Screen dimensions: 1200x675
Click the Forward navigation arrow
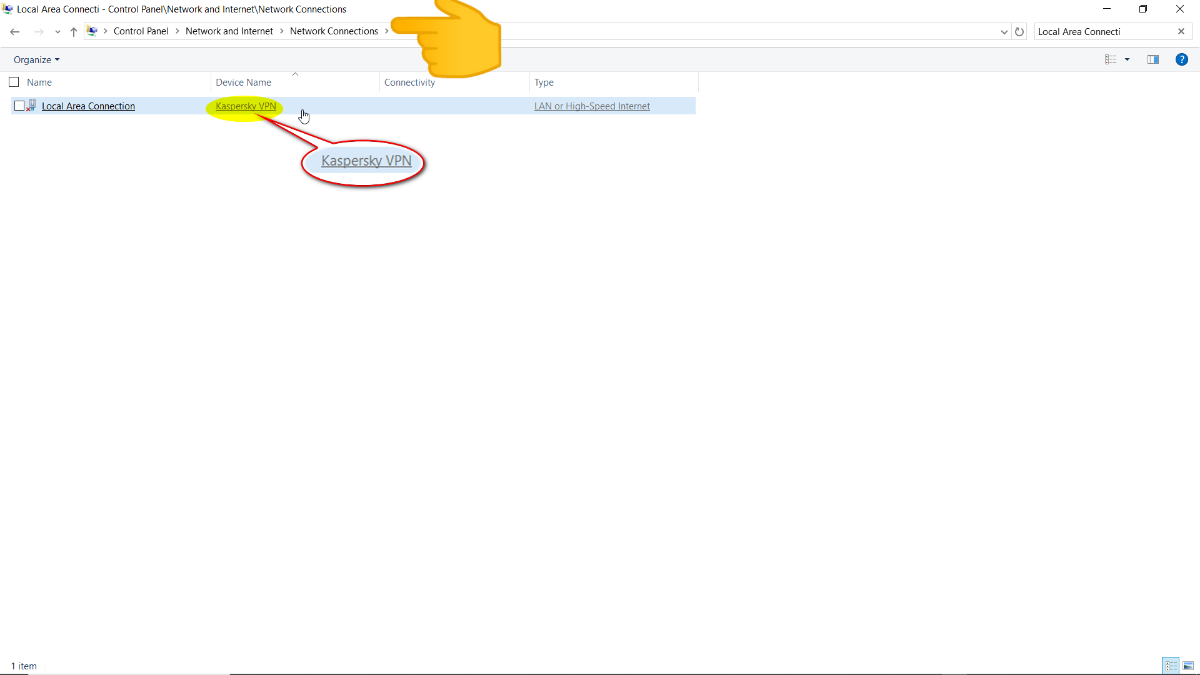point(39,31)
